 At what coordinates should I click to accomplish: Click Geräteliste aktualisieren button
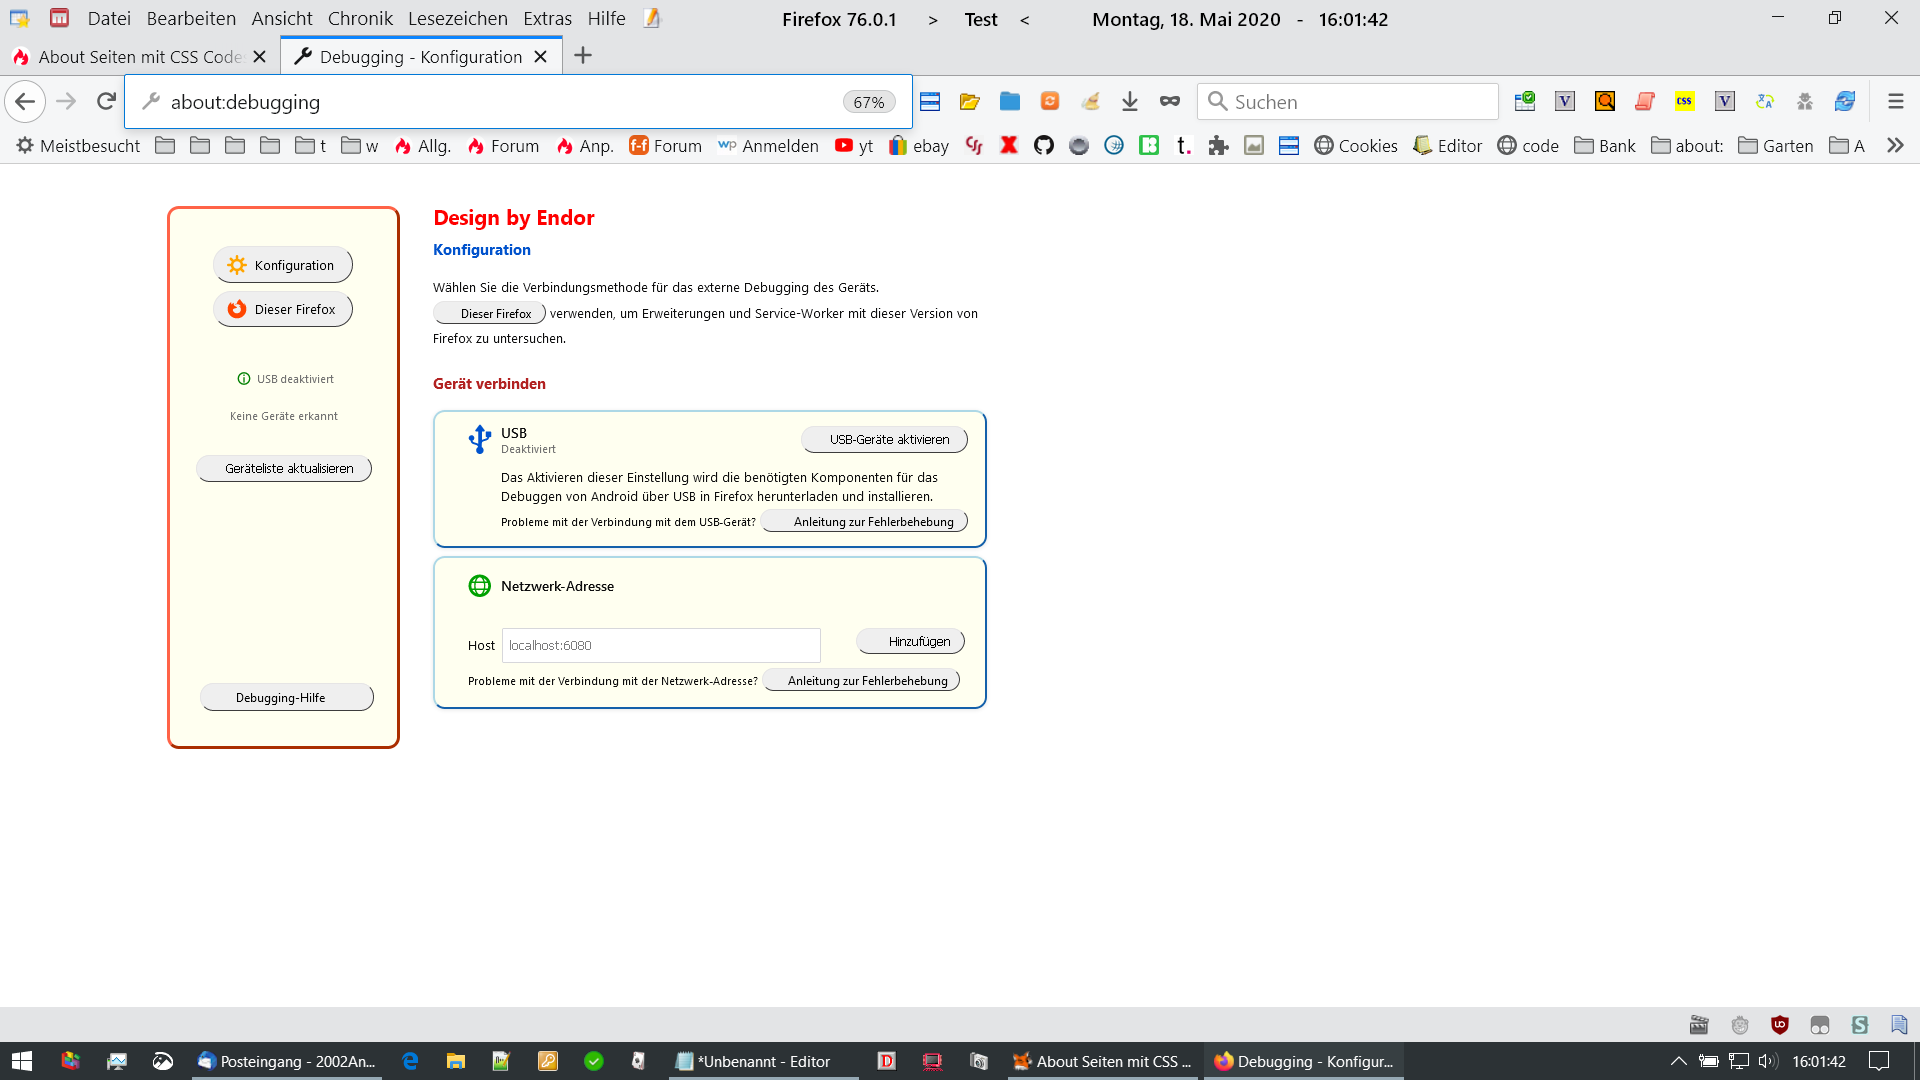click(284, 469)
